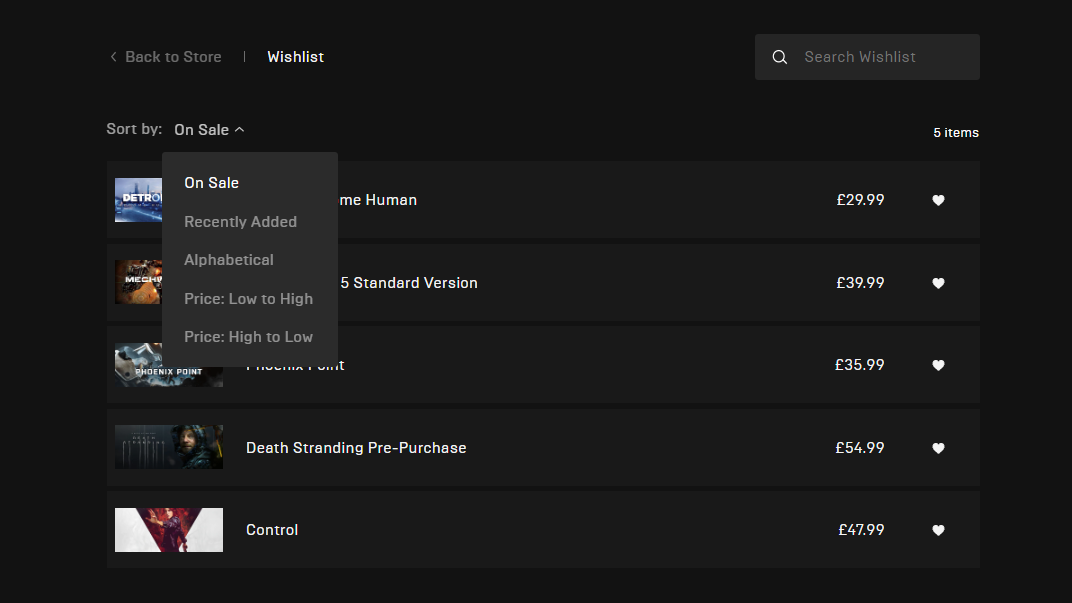Open the Detroit game thumbnail

139,200
